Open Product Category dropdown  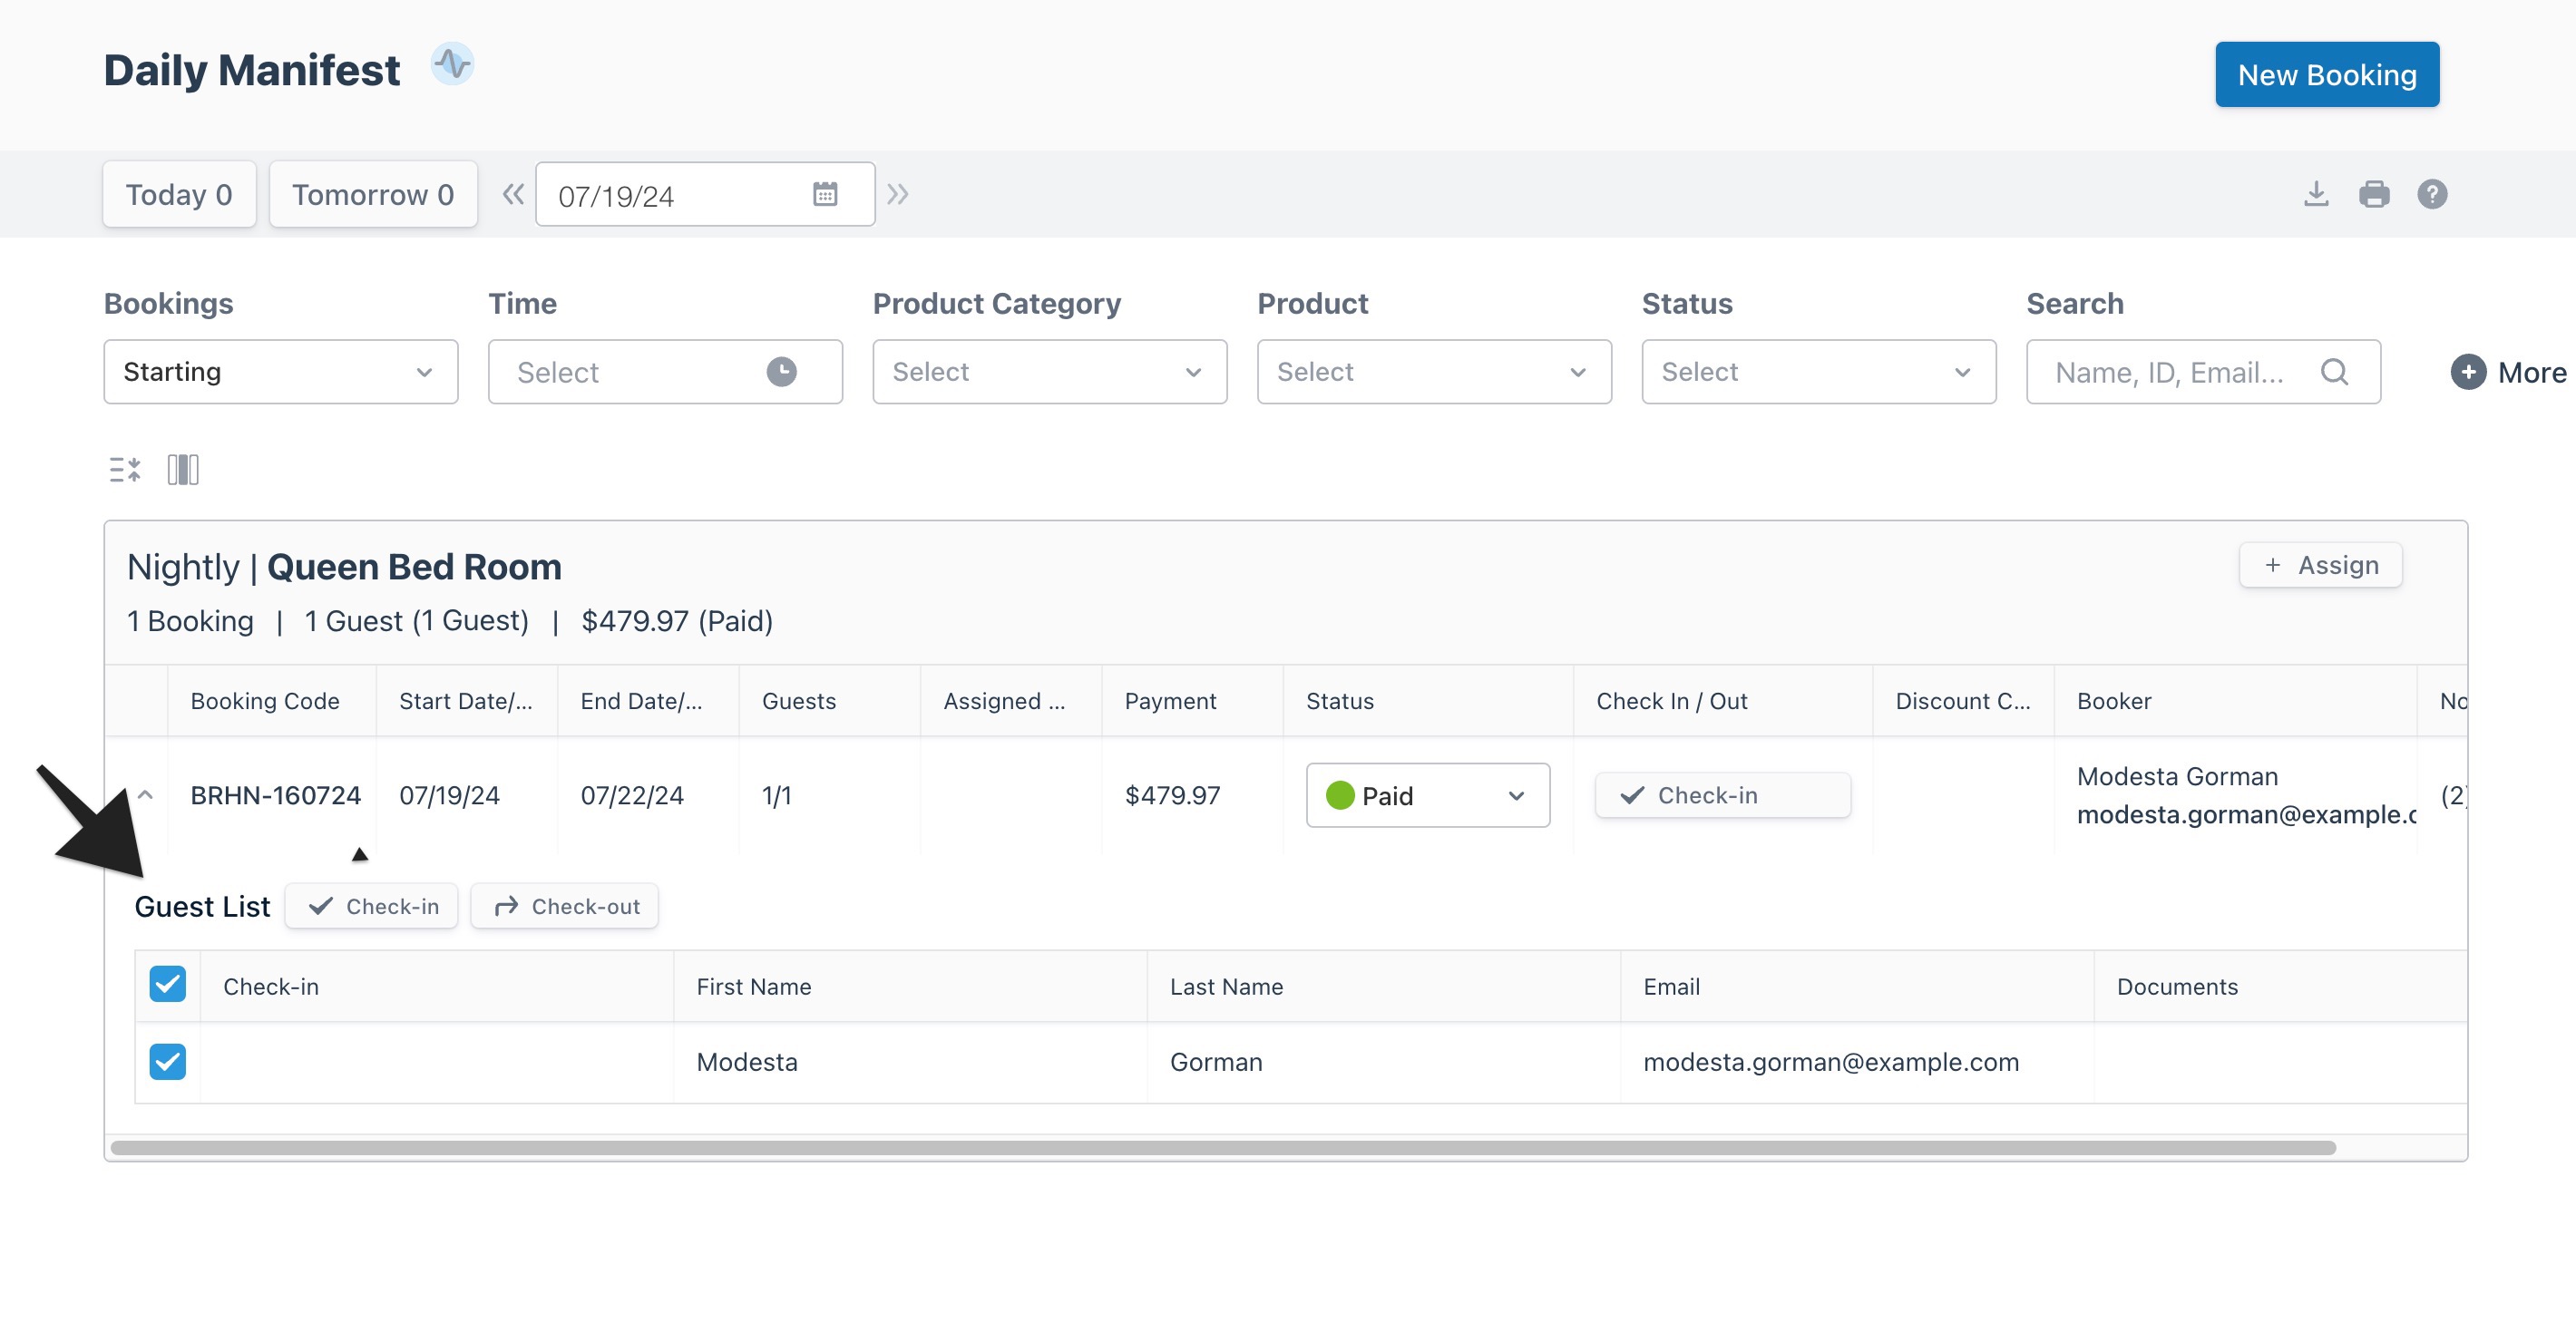pos(1050,372)
